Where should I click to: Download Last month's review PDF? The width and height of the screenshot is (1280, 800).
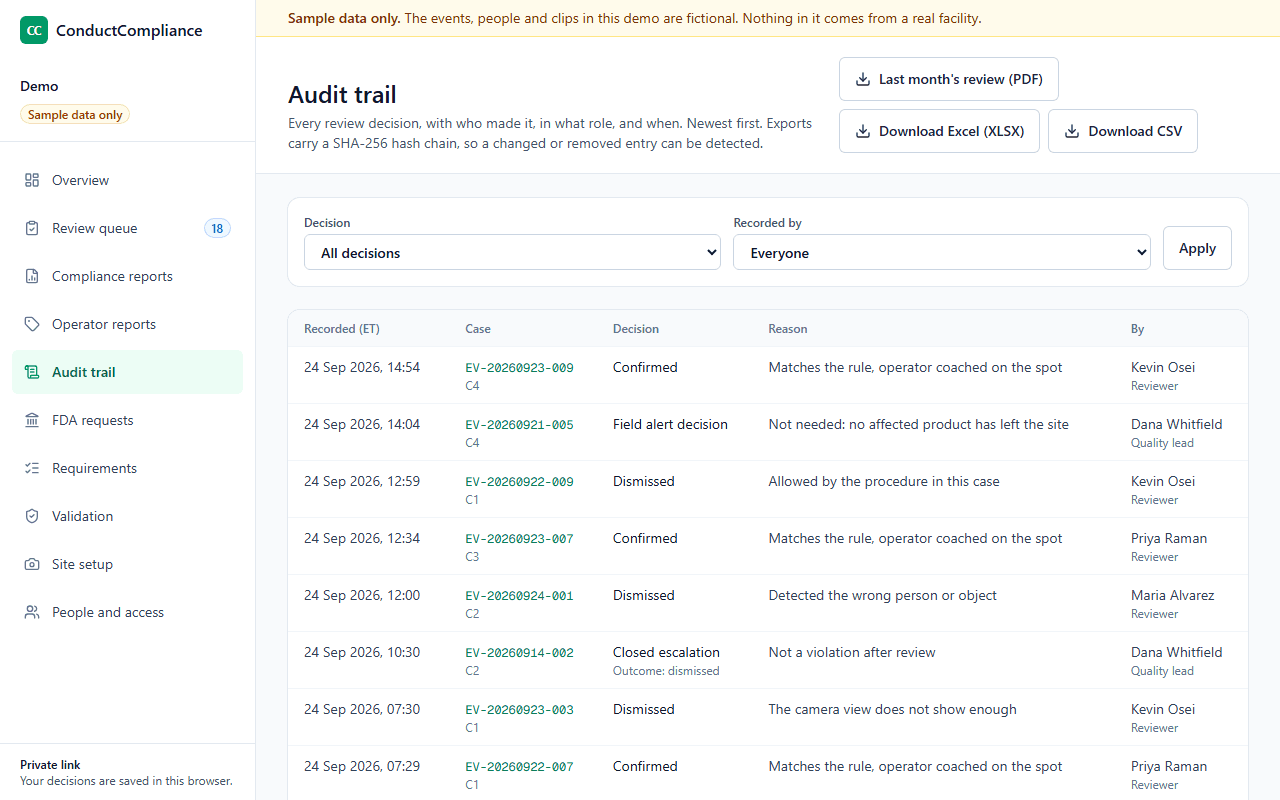tap(948, 79)
